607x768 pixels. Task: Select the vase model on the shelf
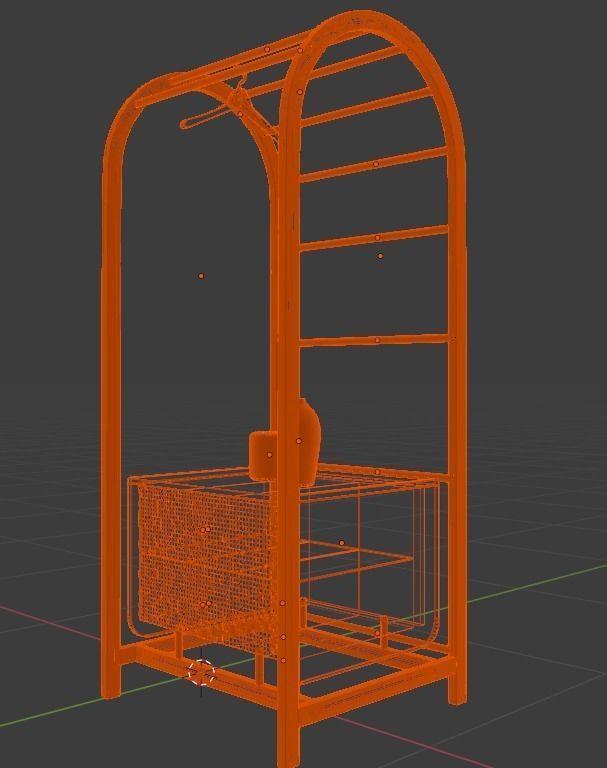[x=308, y=440]
